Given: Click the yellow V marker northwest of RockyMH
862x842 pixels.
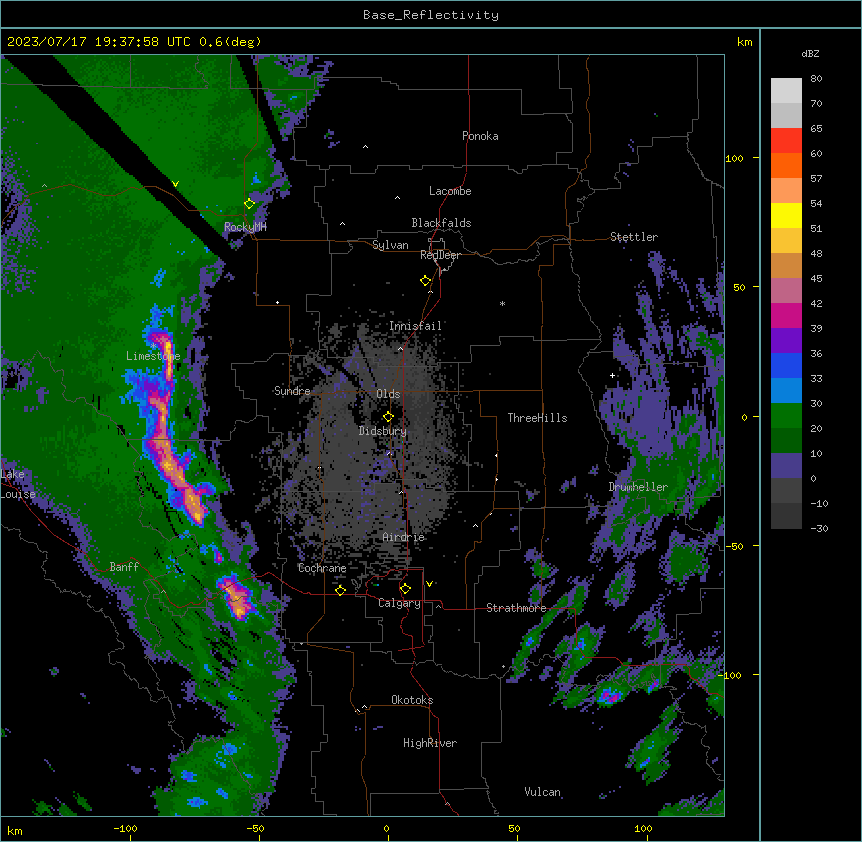Looking at the screenshot, I should [175, 184].
